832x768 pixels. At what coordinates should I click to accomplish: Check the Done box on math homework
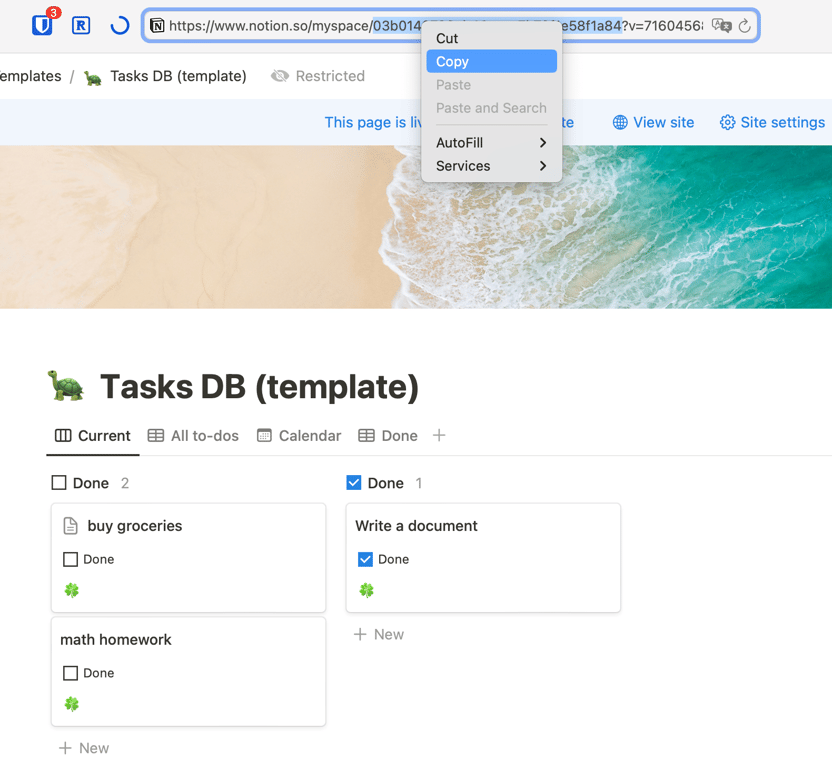(71, 673)
